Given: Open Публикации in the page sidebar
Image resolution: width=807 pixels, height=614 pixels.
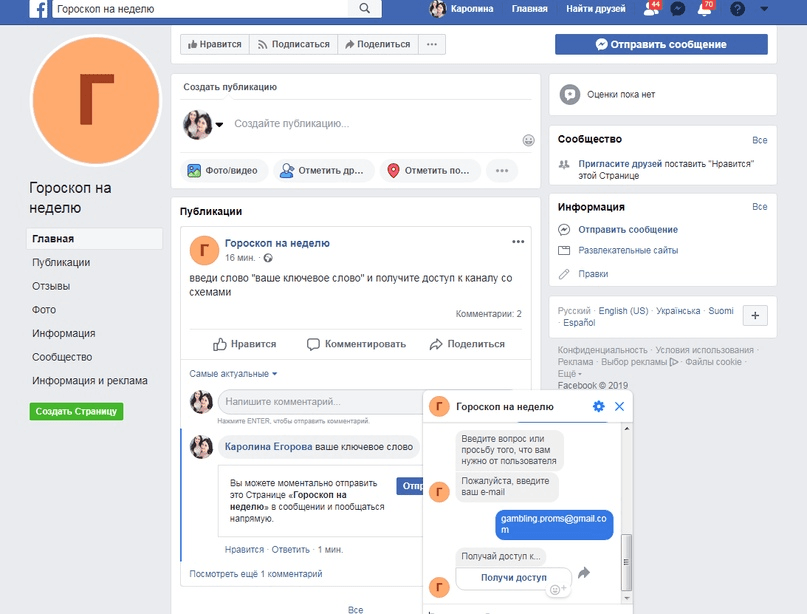Looking at the screenshot, I should click(61, 262).
